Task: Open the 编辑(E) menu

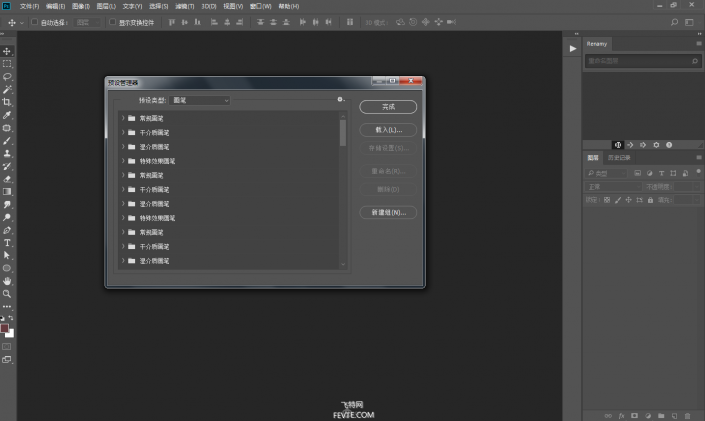Action: coord(55,6)
